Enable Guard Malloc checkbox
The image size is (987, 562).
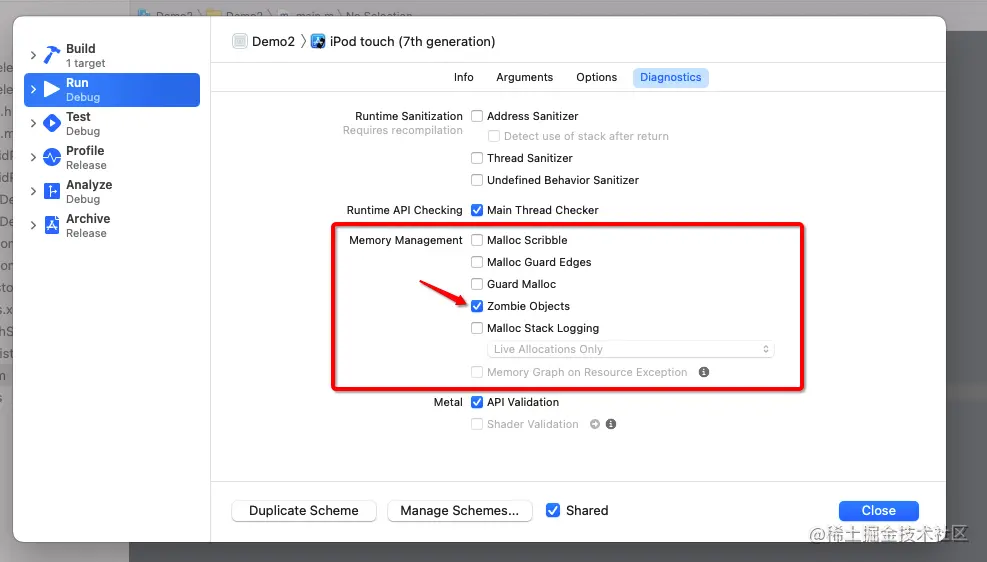477,284
